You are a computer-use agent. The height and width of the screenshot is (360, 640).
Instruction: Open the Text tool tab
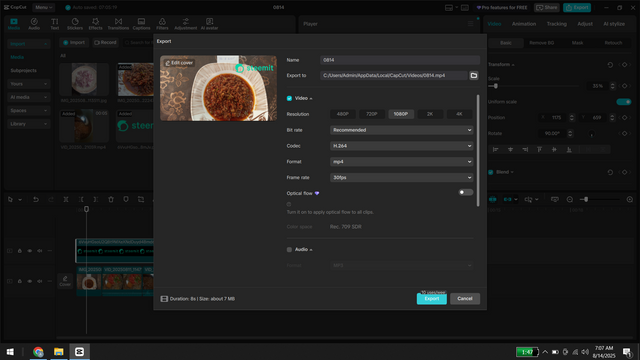(55, 24)
